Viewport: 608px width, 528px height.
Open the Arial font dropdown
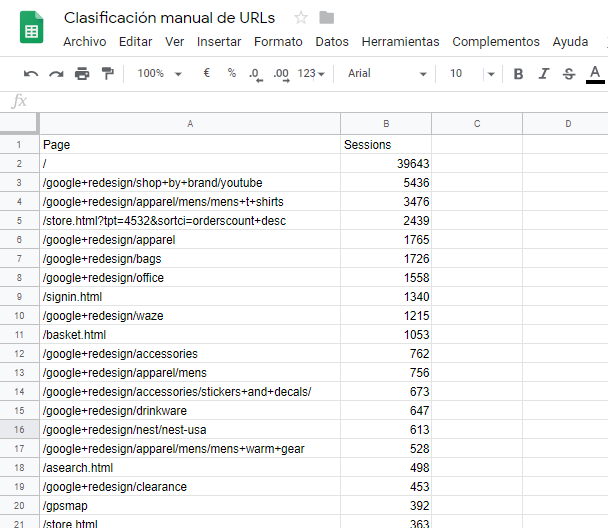tap(387, 73)
